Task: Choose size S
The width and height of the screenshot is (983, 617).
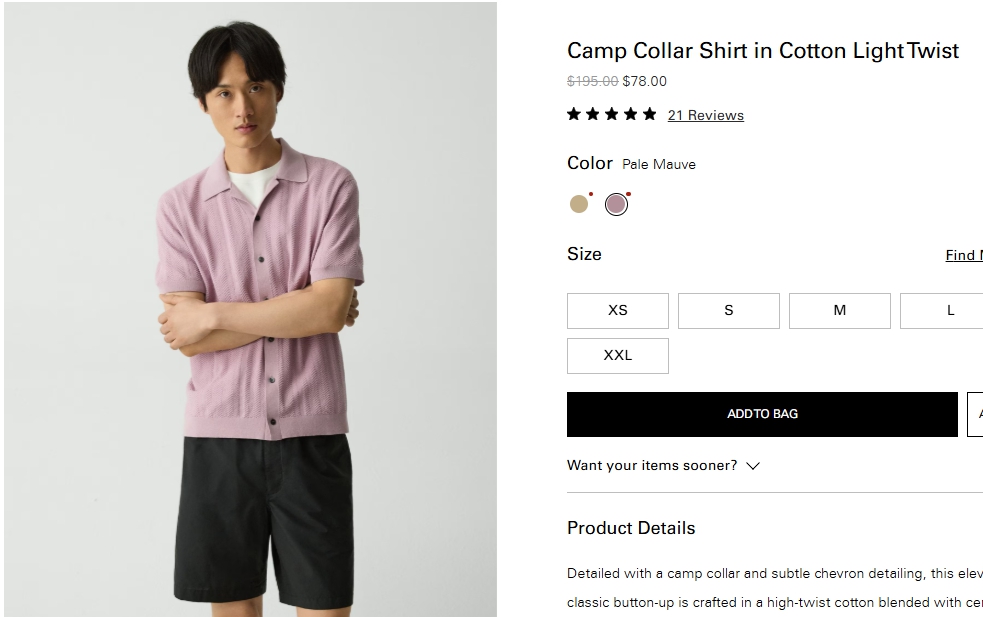Action: (x=728, y=311)
